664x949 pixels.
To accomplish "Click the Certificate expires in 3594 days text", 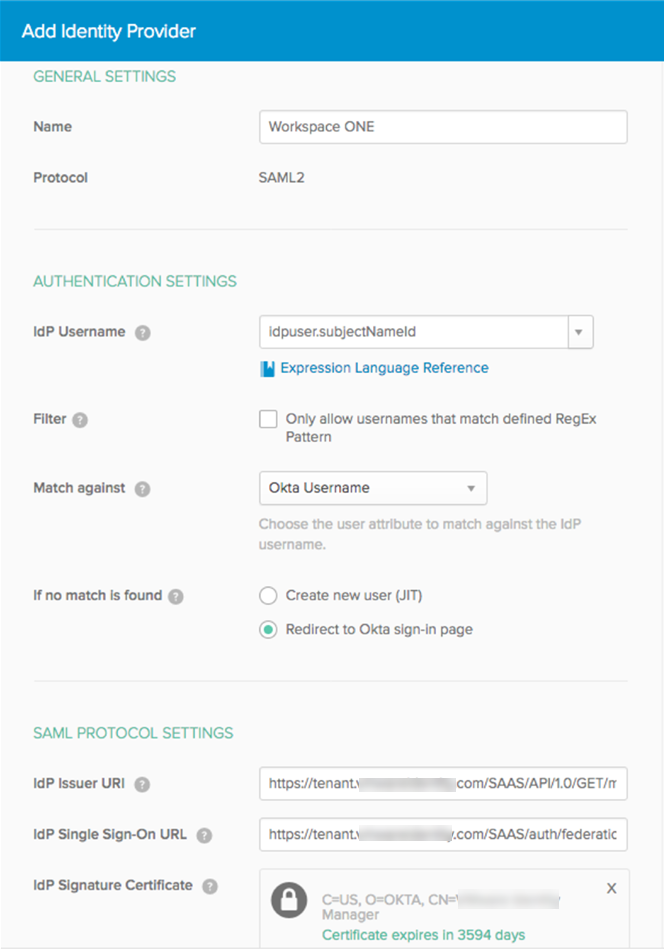I will pyautogui.click(x=423, y=934).
